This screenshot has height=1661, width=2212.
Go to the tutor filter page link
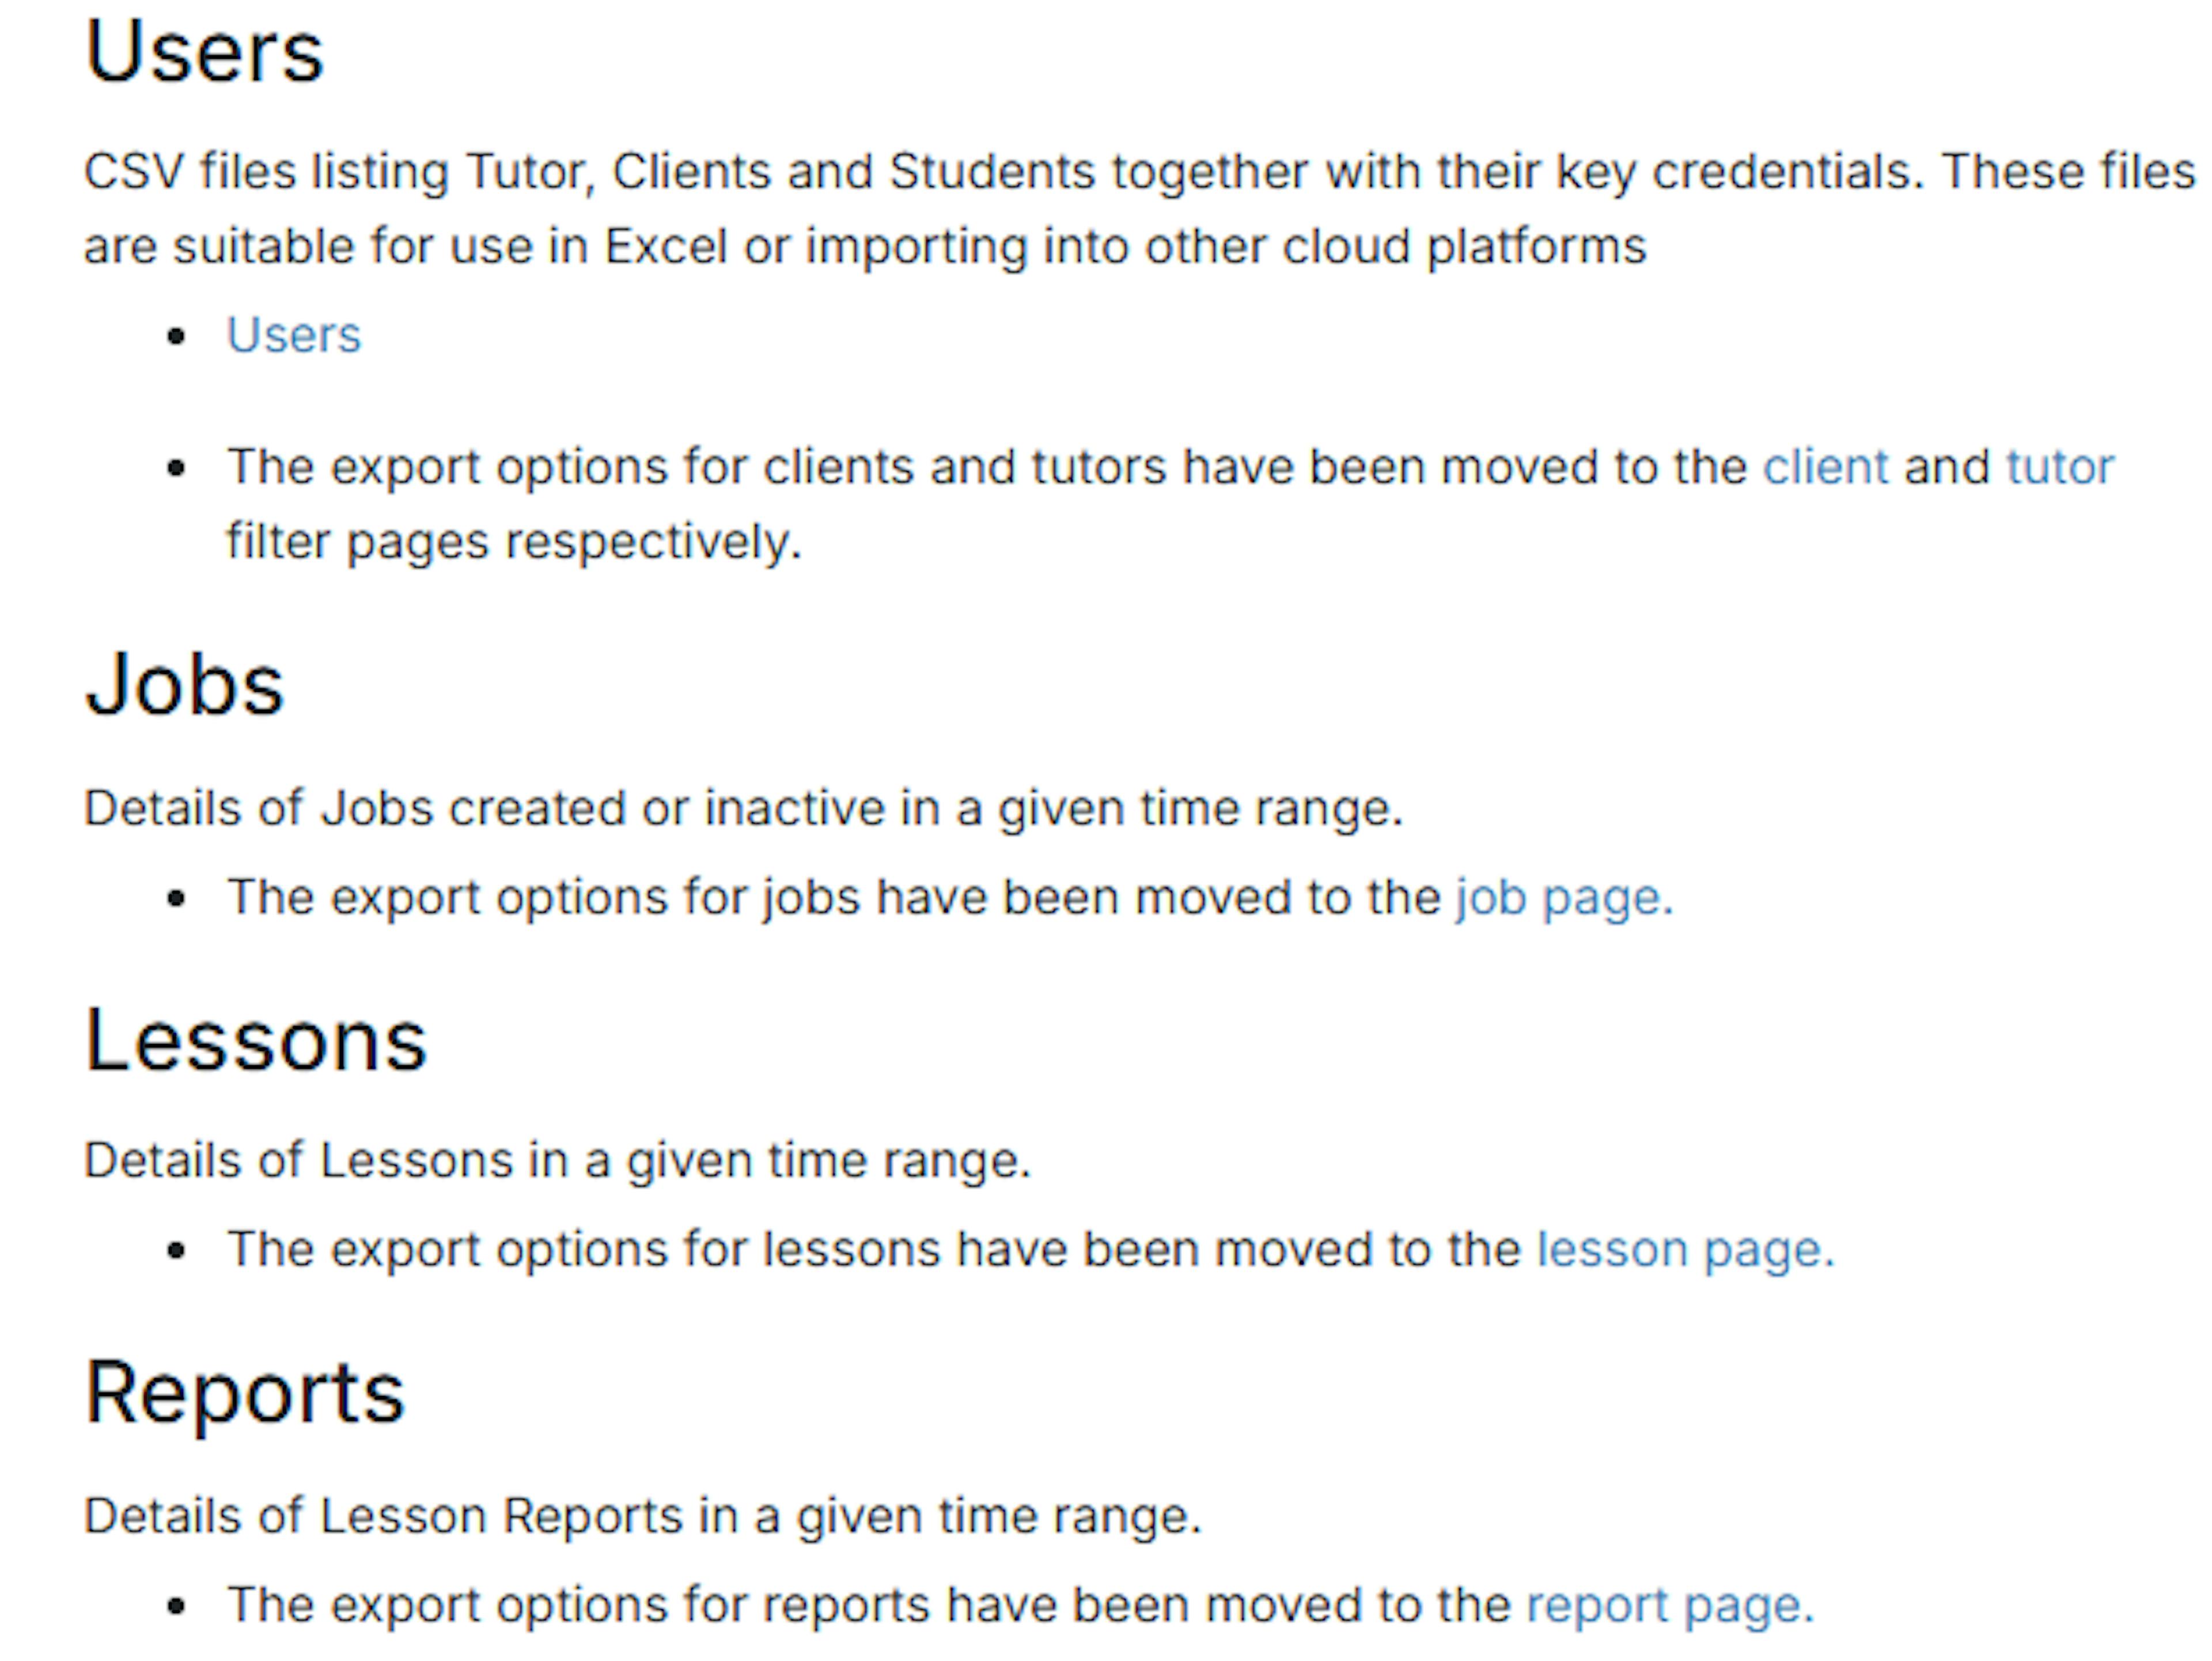point(2060,467)
